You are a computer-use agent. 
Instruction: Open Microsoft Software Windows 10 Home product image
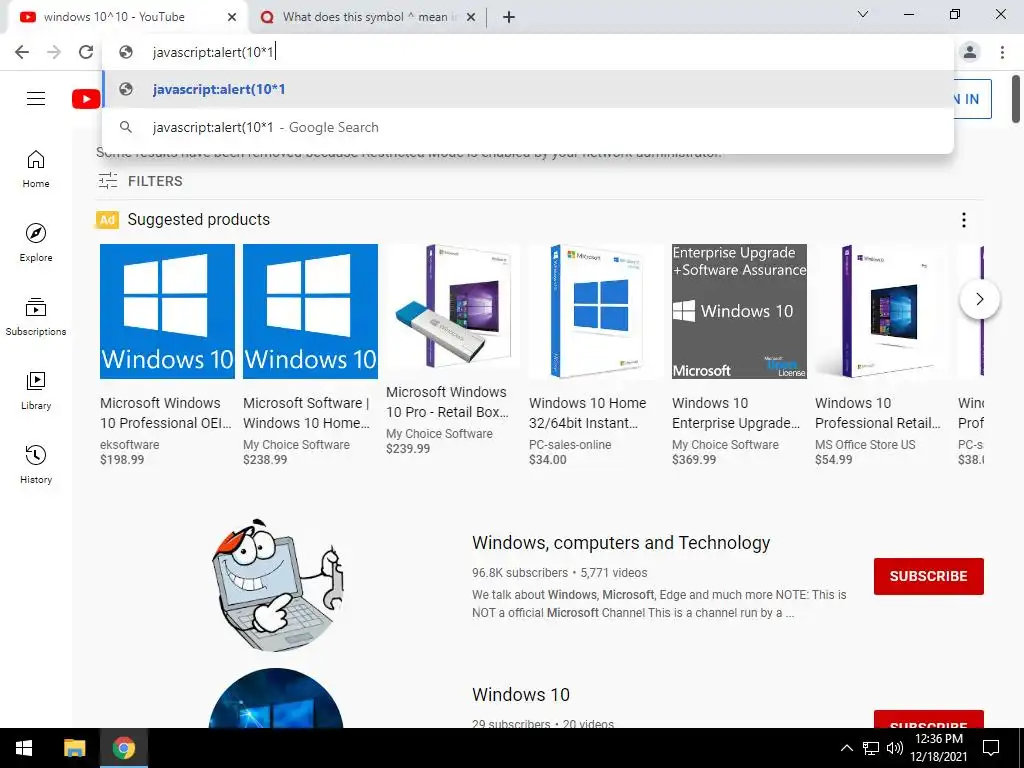tap(310, 312)
